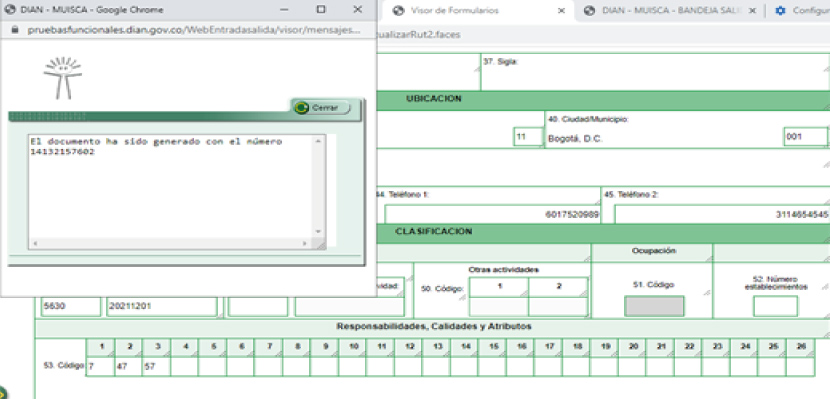The width and height of the screenshot is (830, 399).
Task: Click the Responsabilidades código cell containing 47
Action: 129,366
